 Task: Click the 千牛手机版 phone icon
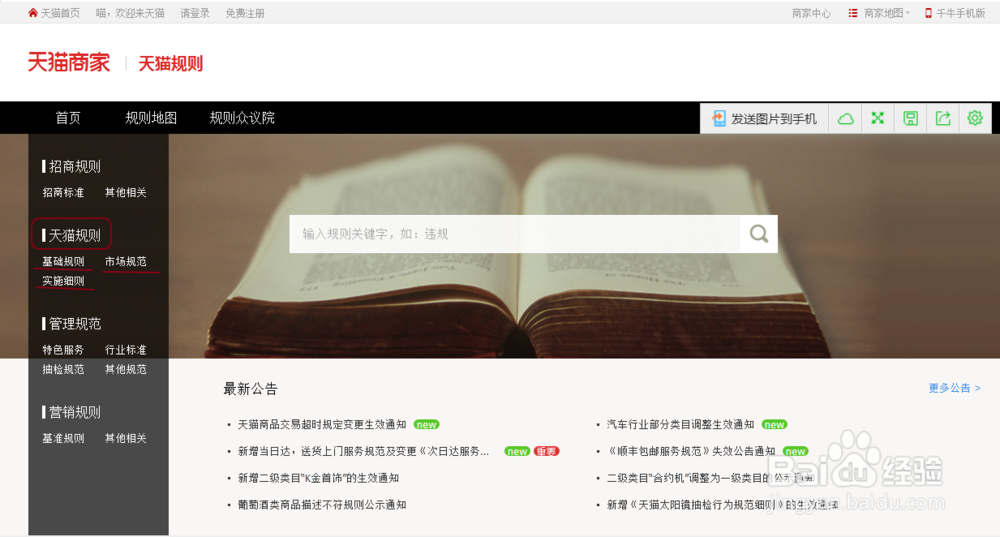click(x=929, y=13)
